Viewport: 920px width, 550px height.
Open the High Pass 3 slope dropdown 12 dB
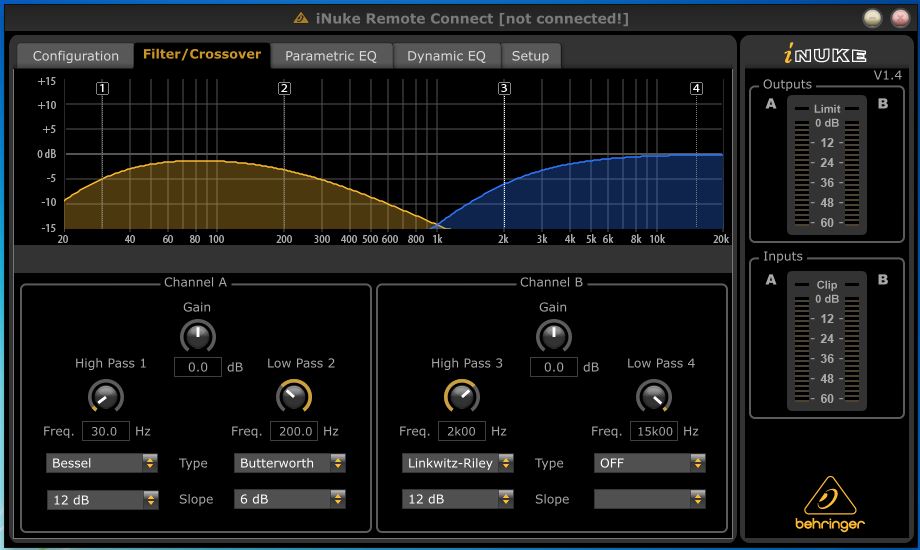(x=458, y=499)
